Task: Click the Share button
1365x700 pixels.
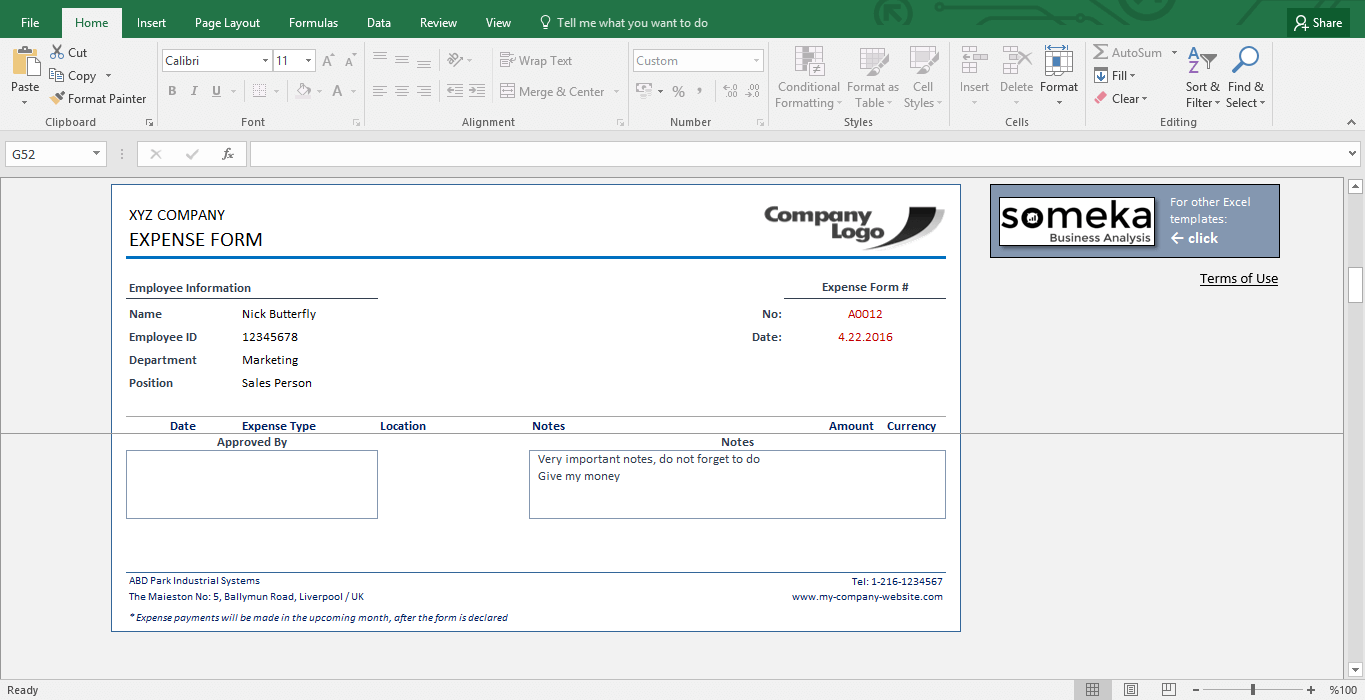Action: click(1317, 23)
